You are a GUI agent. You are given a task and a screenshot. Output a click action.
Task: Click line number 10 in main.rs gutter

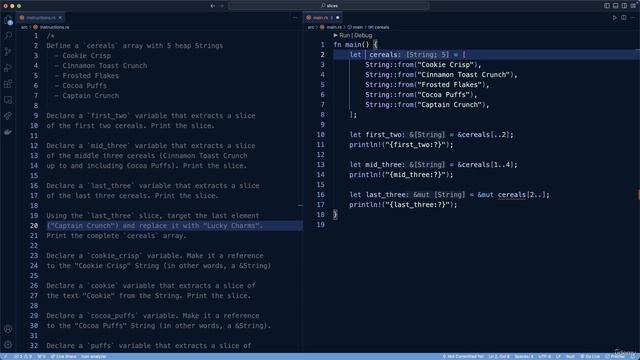coord(321,135)
